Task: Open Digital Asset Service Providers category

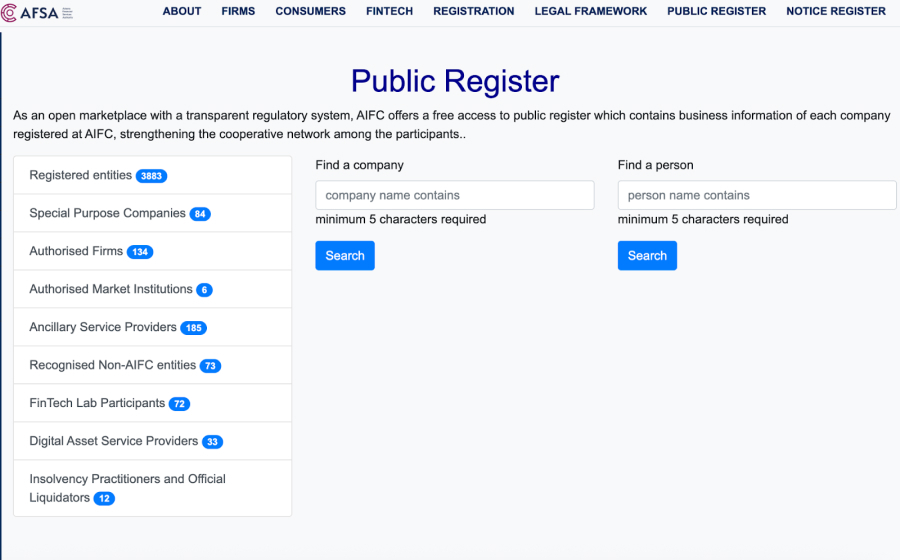Action: pyautogui.click(x=113, y=442)
